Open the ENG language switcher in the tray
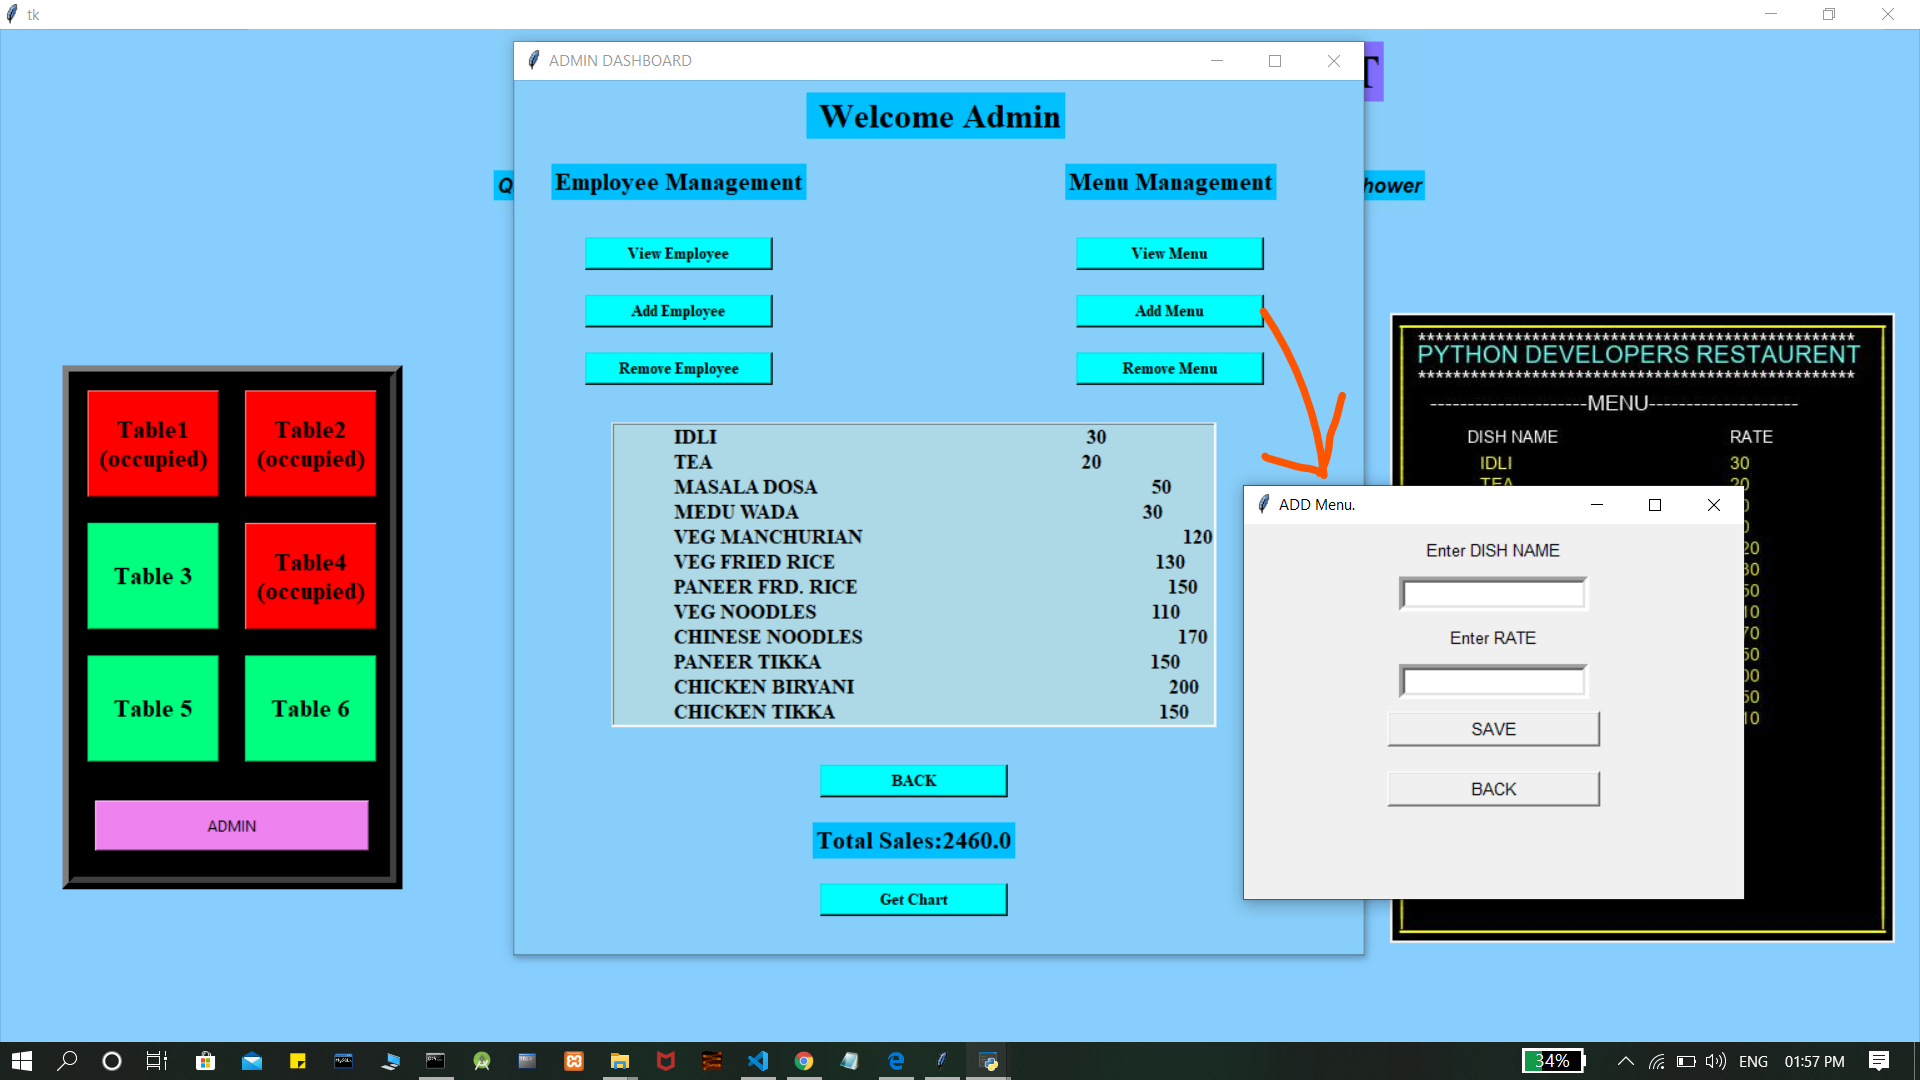The width and height of the screenshot is (1920, 1080). [x=1752, y=1061]
